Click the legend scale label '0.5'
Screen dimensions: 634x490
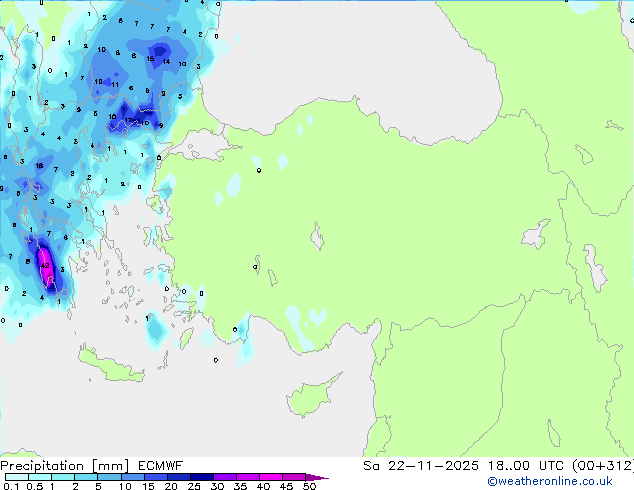(35, 486)
